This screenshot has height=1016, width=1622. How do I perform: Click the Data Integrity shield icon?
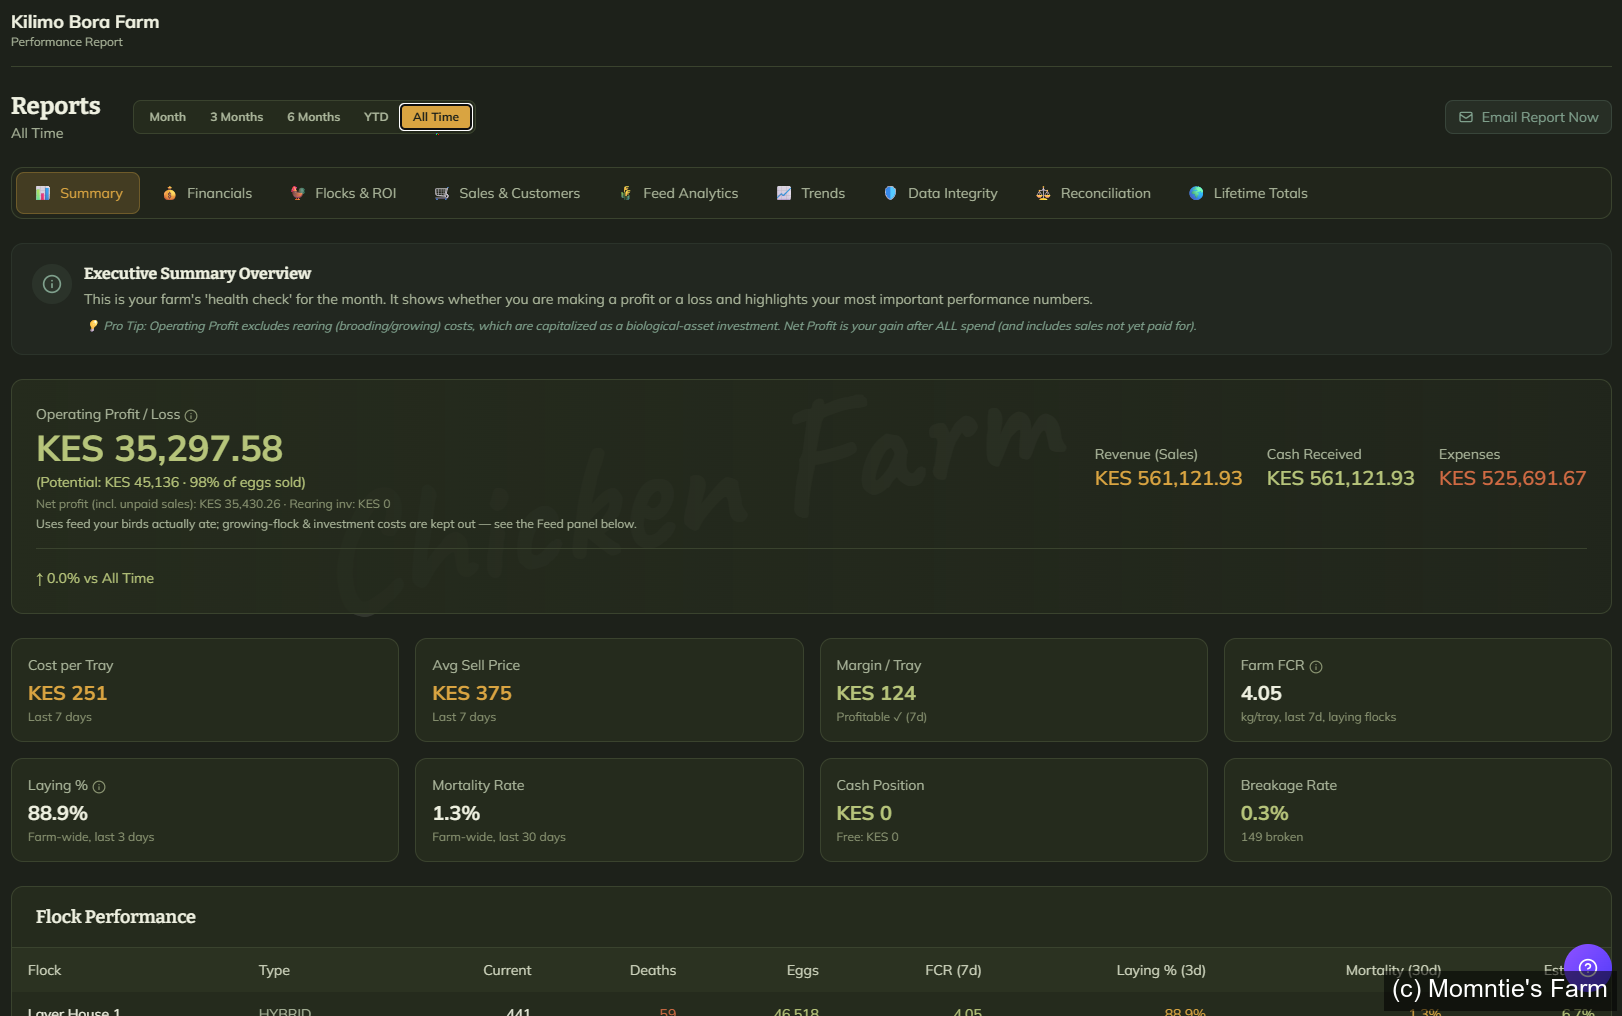tap(890, 193)
